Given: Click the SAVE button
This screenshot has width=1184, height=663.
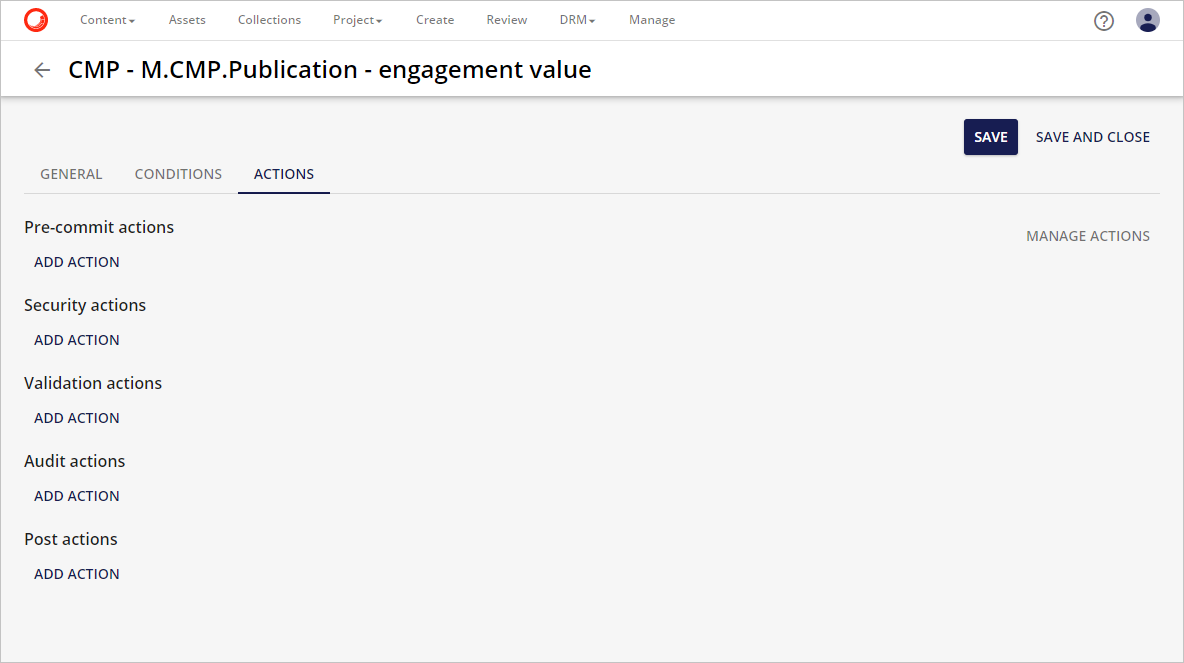Looking at the screenshot, I should (990, 136).
